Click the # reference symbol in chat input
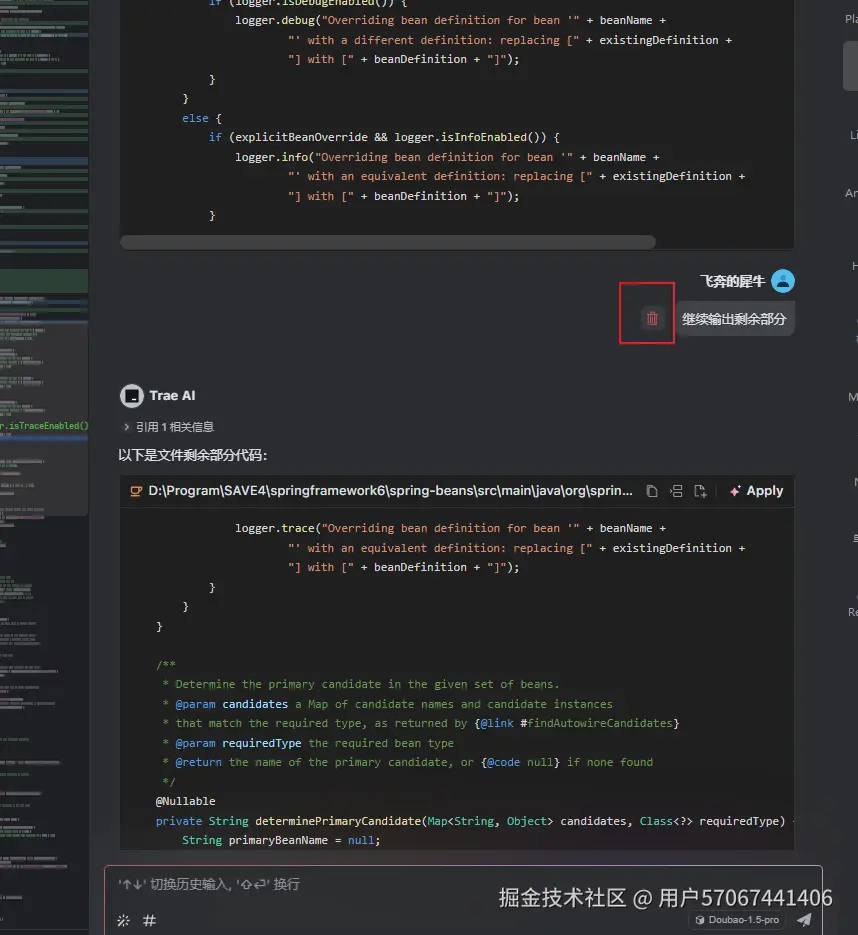 click(149, 921)
